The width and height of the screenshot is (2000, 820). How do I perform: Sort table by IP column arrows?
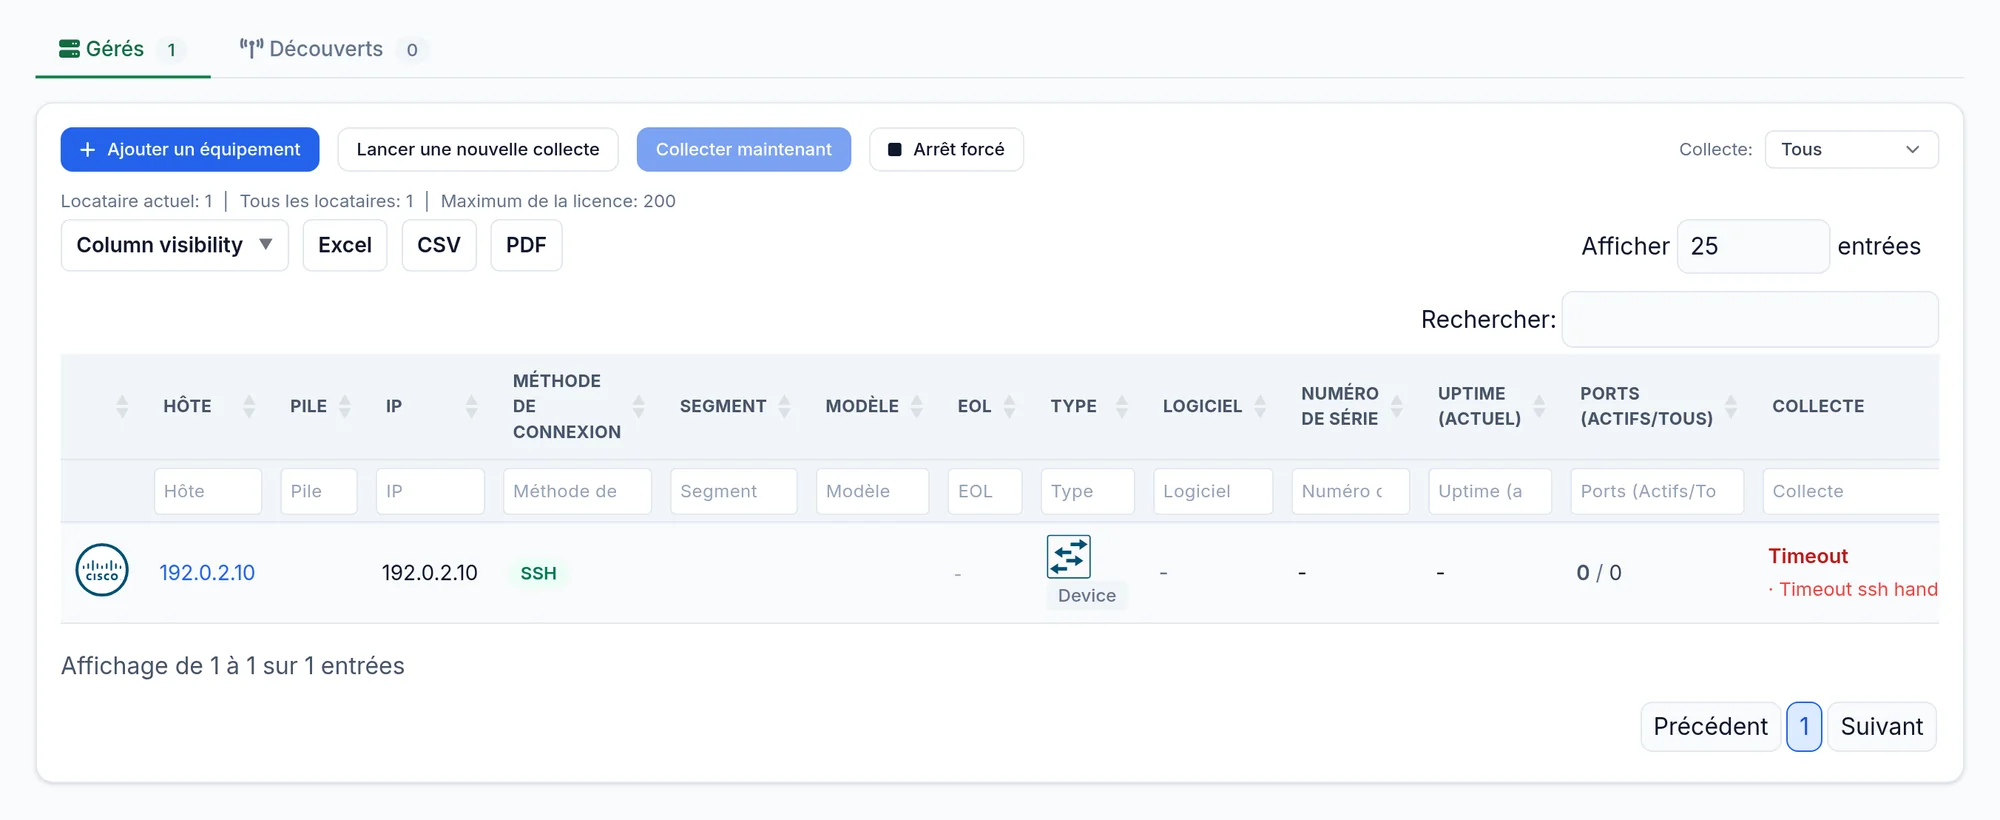click(472, 406)
